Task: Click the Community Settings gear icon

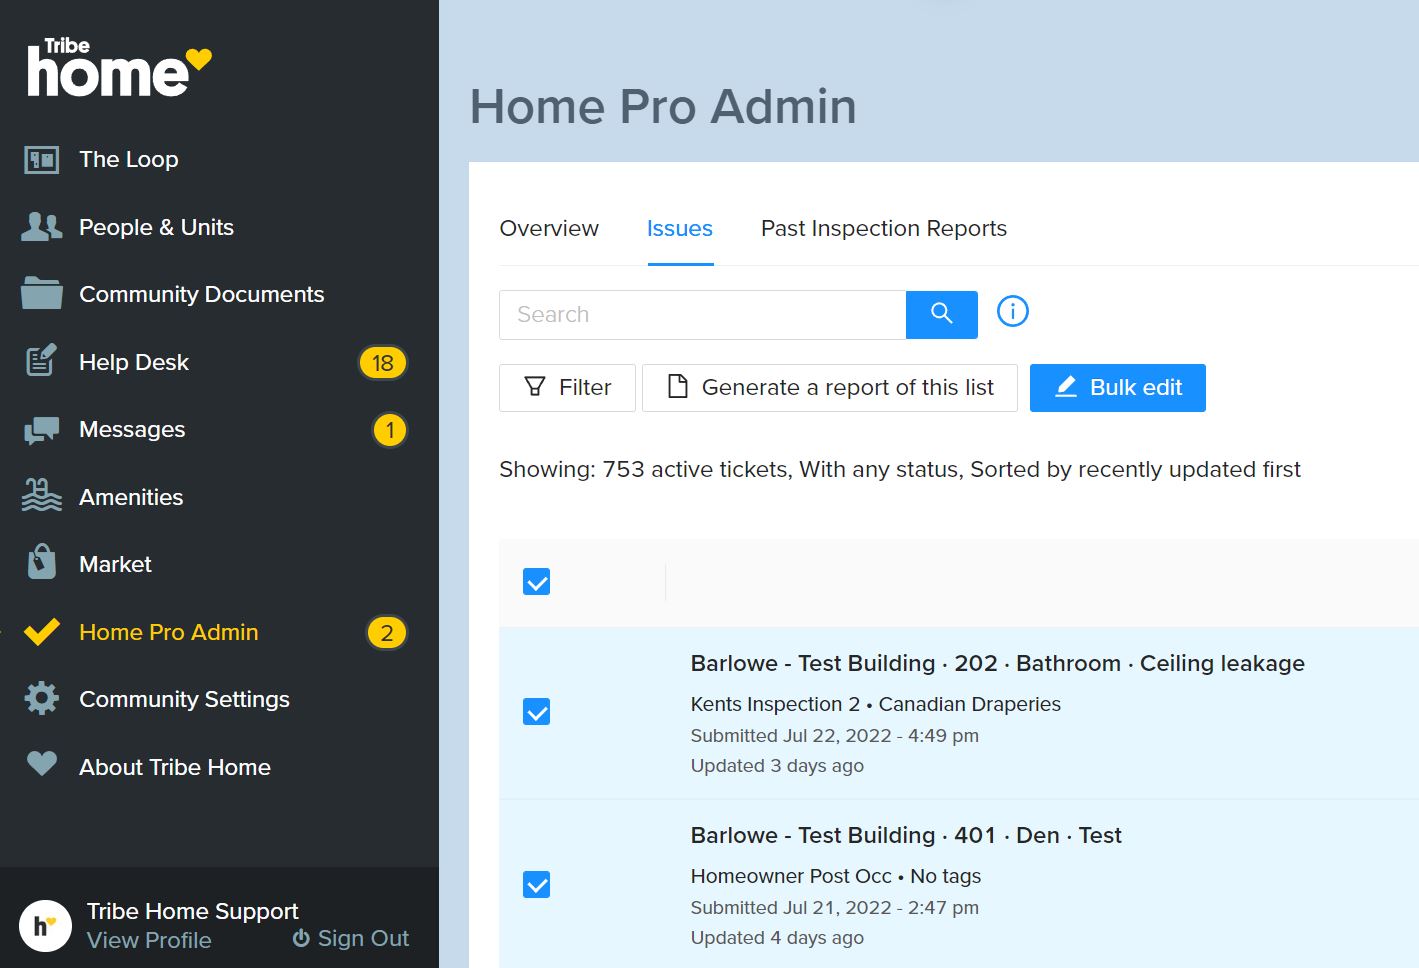Action: click(41, 698)
